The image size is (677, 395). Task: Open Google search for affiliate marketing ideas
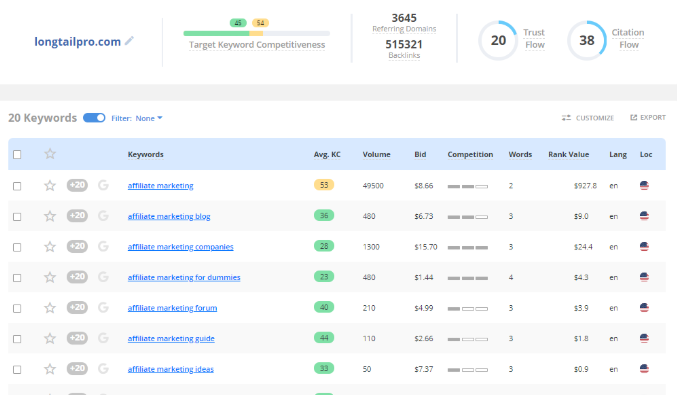click(103, 369)
